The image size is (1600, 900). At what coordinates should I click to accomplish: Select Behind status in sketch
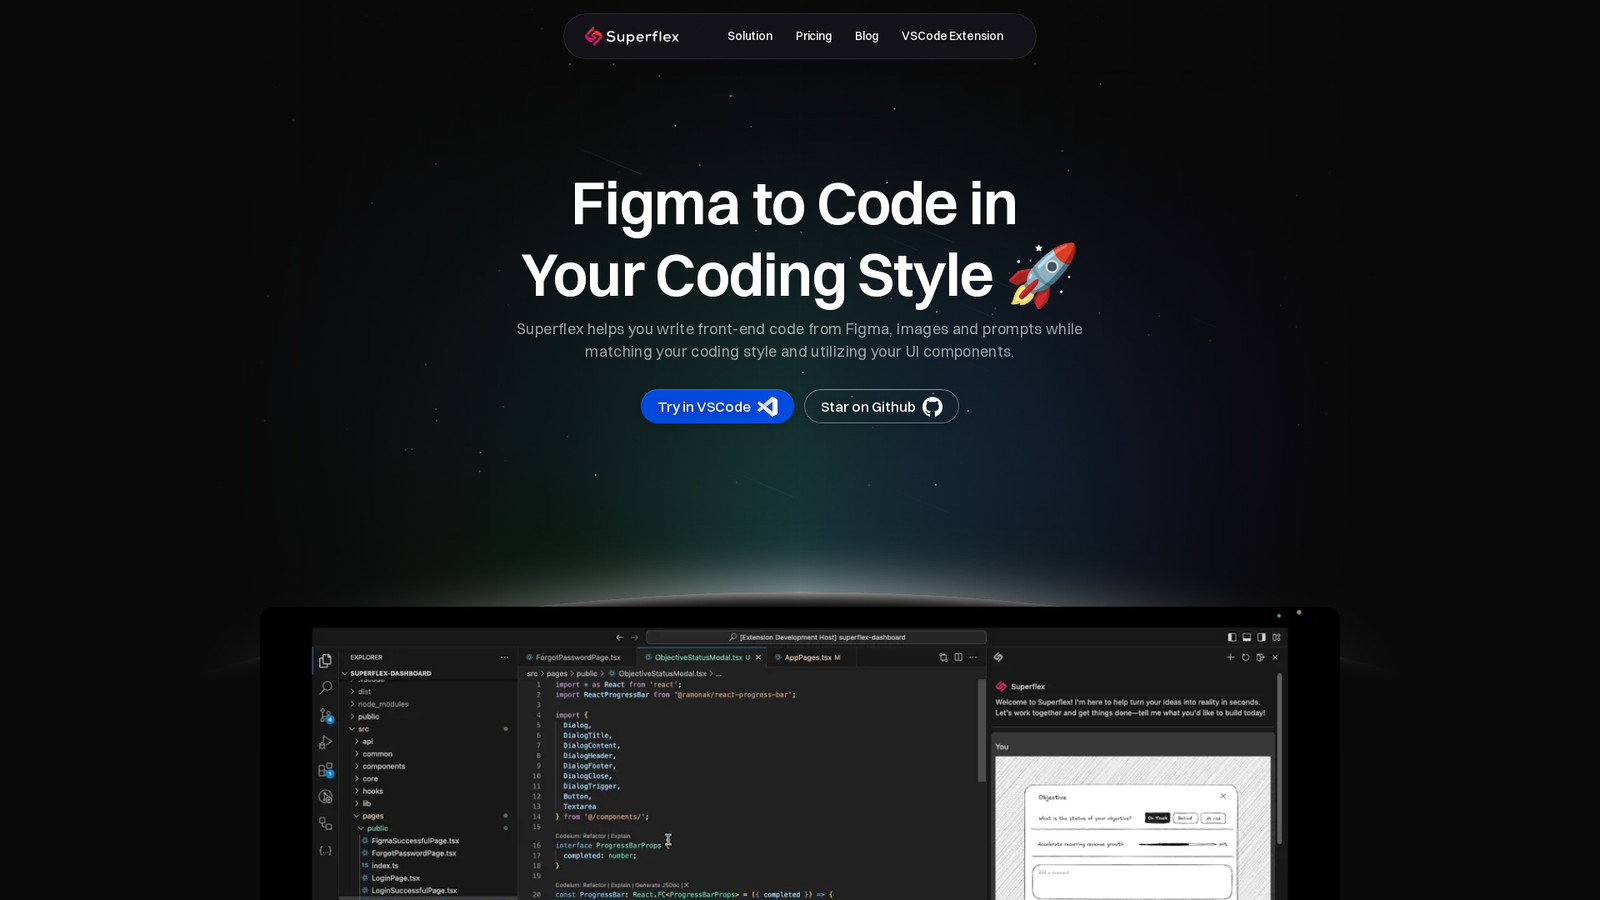click(x=1185, y=818)
